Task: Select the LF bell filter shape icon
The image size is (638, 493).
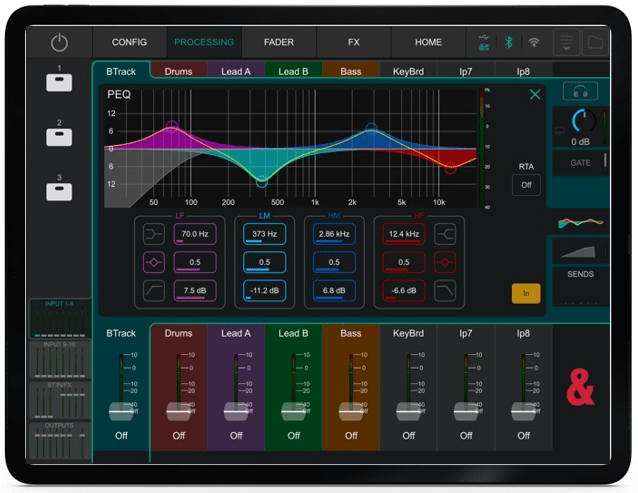Action: click(154, 262)
